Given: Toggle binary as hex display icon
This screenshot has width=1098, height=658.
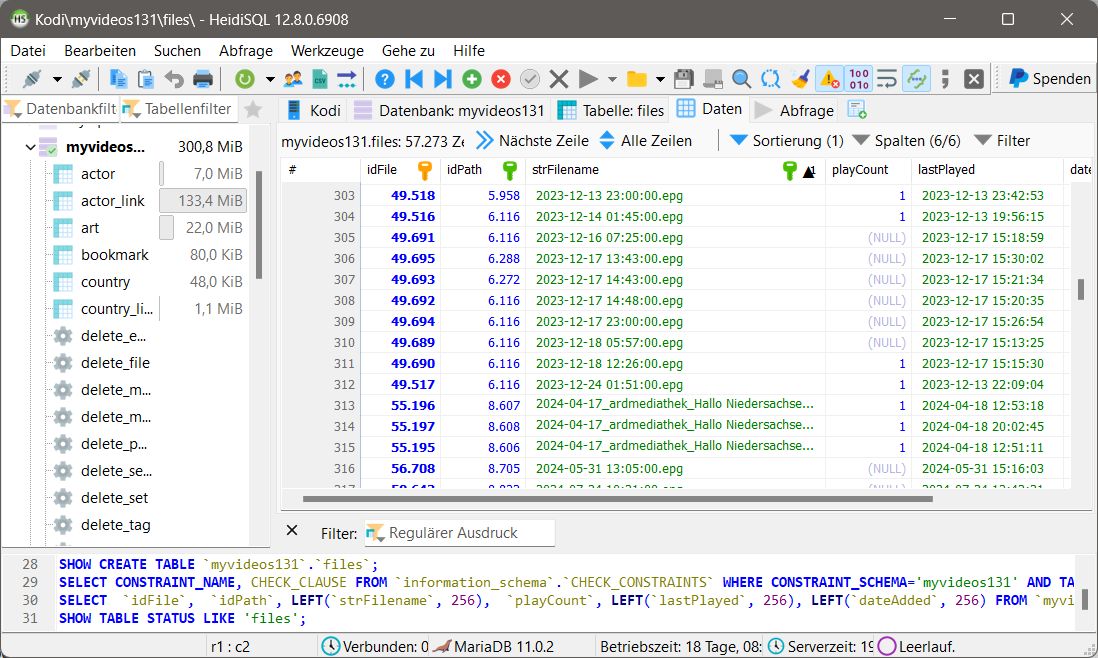Looking at the screenshot, I should pyautogui.click(x=859, y=79).
